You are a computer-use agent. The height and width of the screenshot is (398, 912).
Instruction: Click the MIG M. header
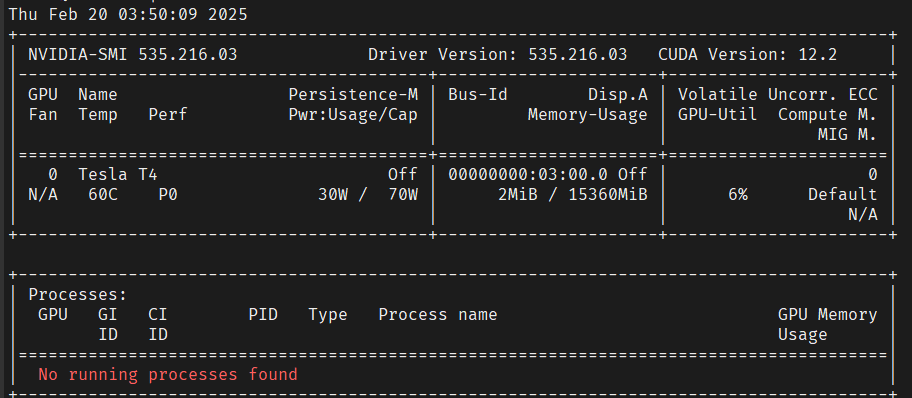[847, 135]
